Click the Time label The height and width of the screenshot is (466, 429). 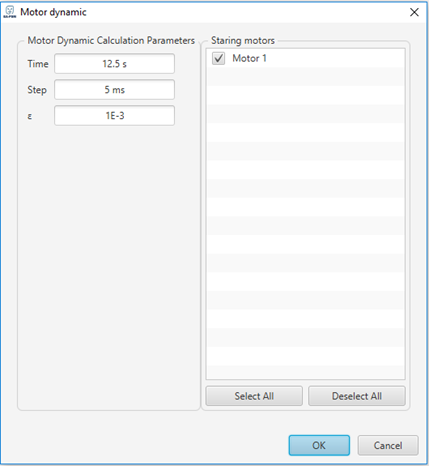coord(38,64)
